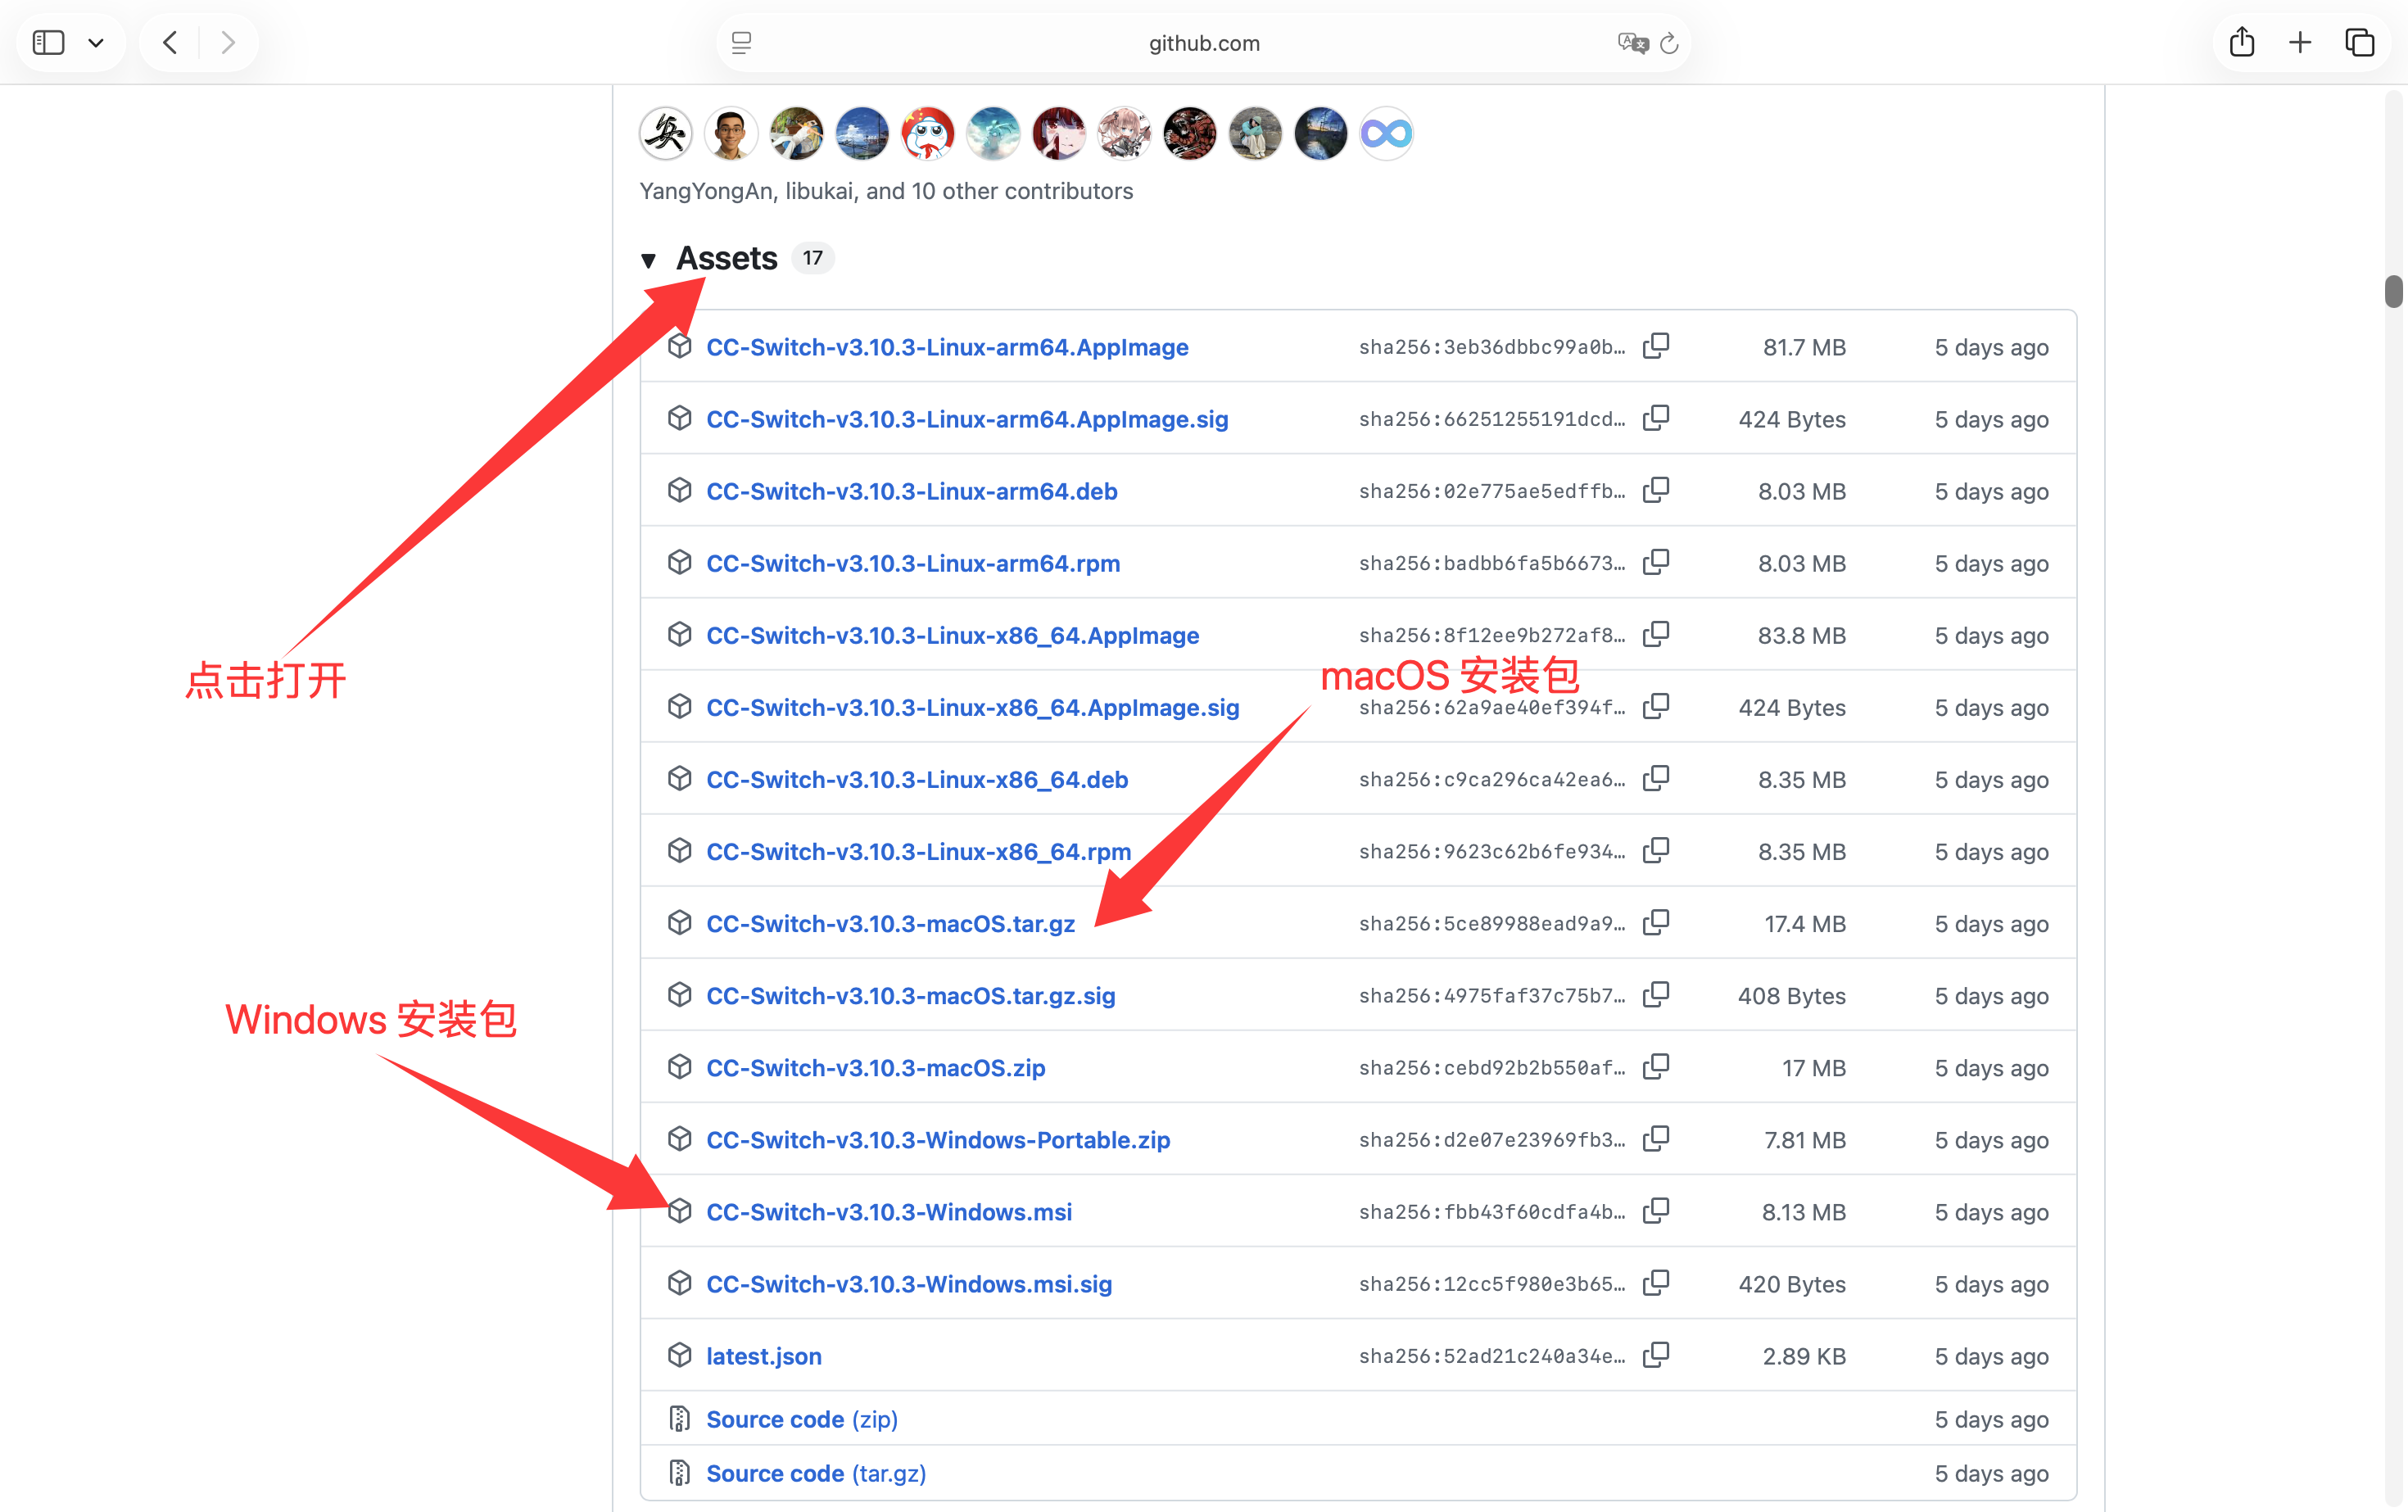Download CC-Switch-v3.10.3-Windows-Portable.zip
2408x1512 pixels.
tap(938, 1139)
